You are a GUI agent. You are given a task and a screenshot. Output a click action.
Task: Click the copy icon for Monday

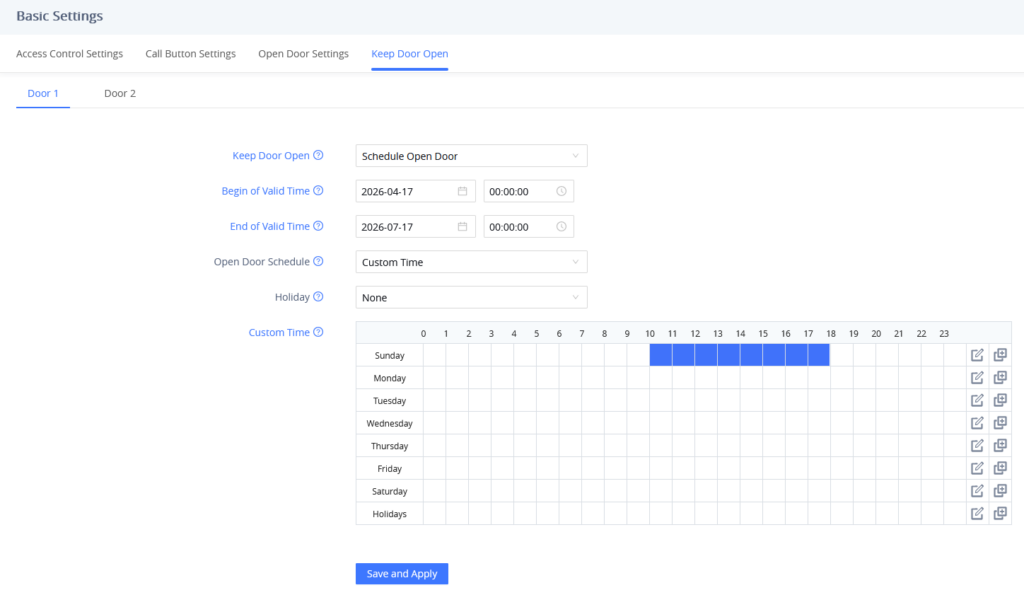pyautogui.click(x=1000, y=378)
